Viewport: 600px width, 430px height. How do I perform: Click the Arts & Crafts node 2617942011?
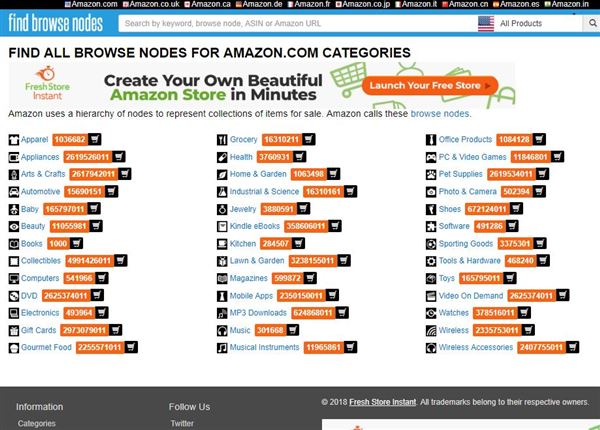pyautogui.click(x=93, y=174)
